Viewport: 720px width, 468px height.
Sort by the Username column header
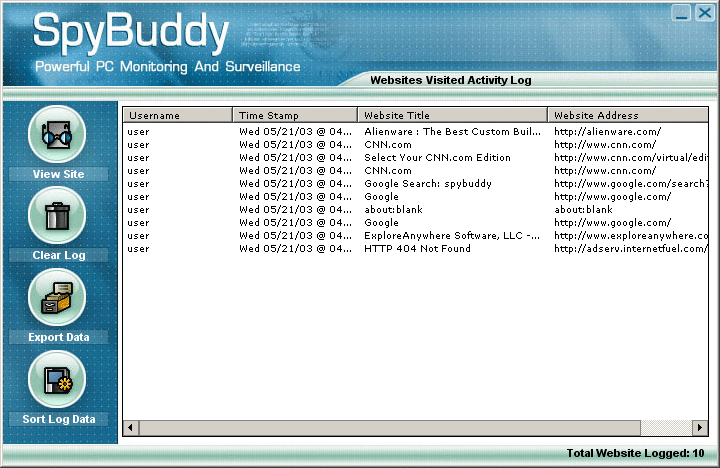coord(177,115)
